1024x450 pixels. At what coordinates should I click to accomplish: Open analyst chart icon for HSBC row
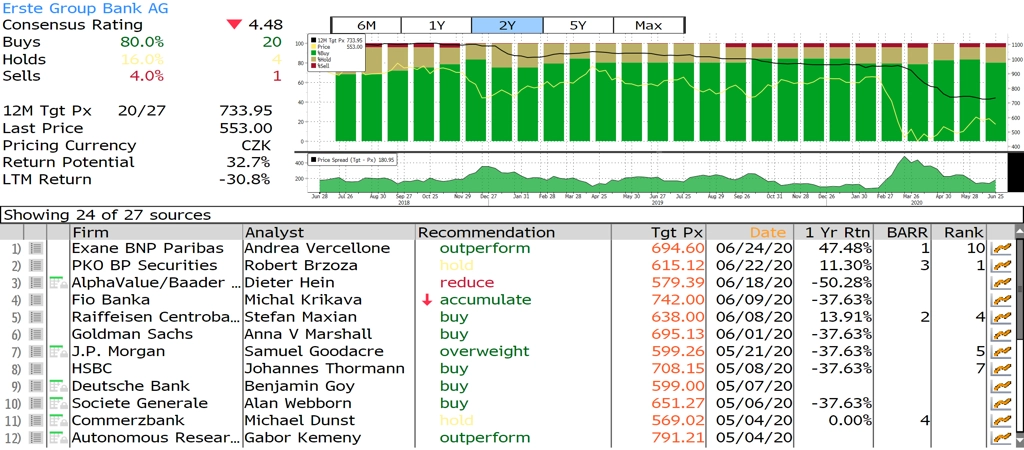point(1000,369)
